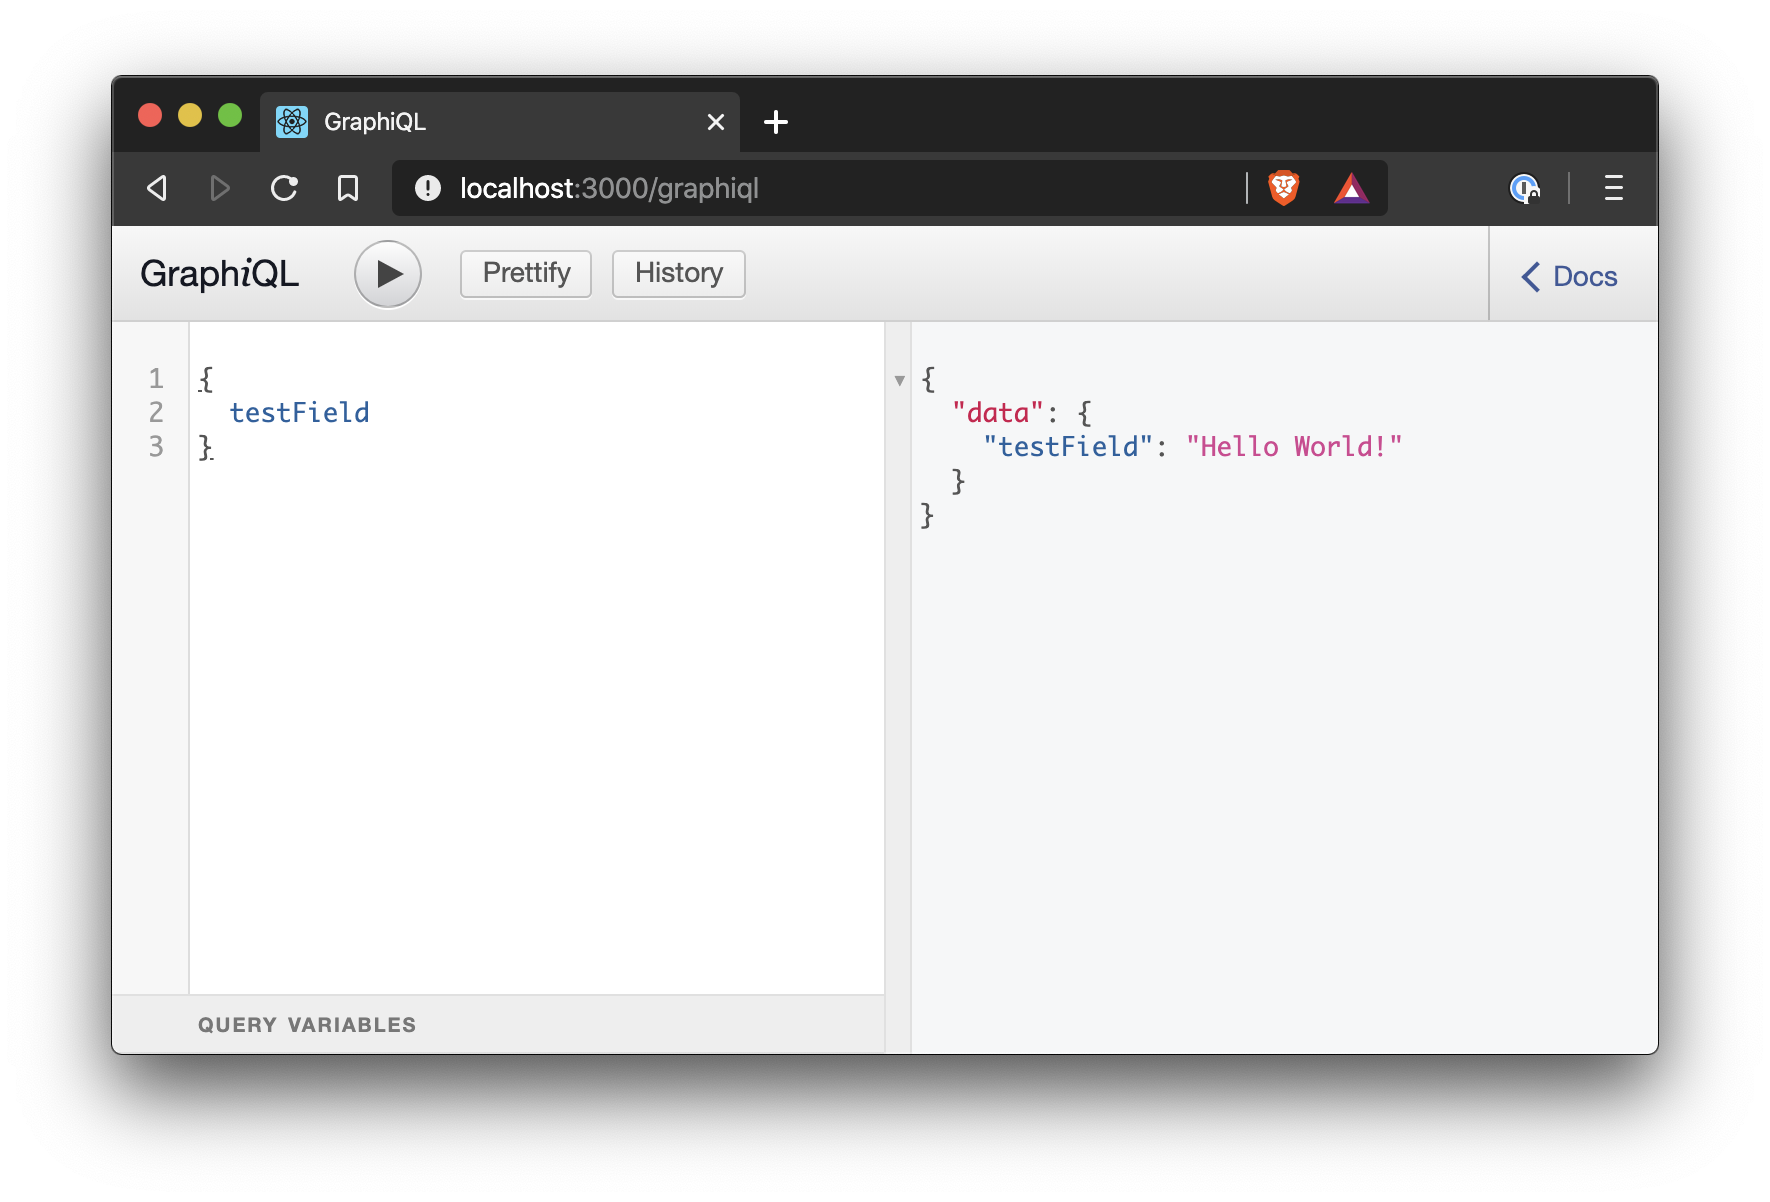Bookmark this page using the bookmark icon
1770x1202 pixels.
pos(348,188)
